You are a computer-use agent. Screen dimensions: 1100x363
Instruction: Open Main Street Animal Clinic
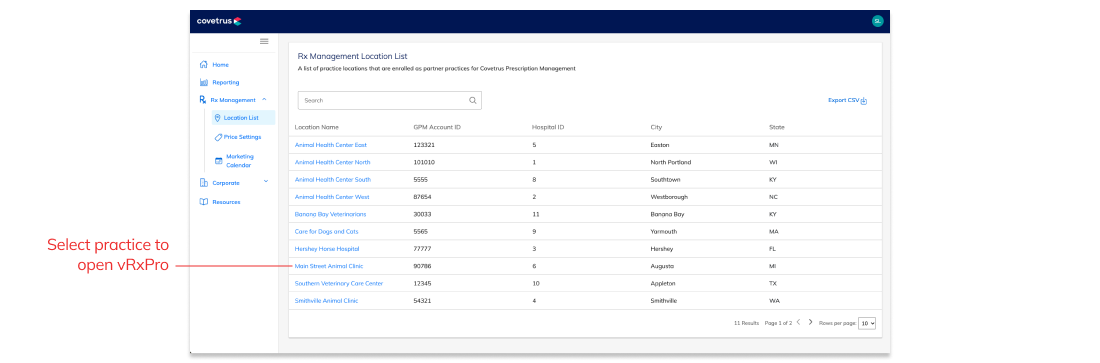tap(329, 266)
